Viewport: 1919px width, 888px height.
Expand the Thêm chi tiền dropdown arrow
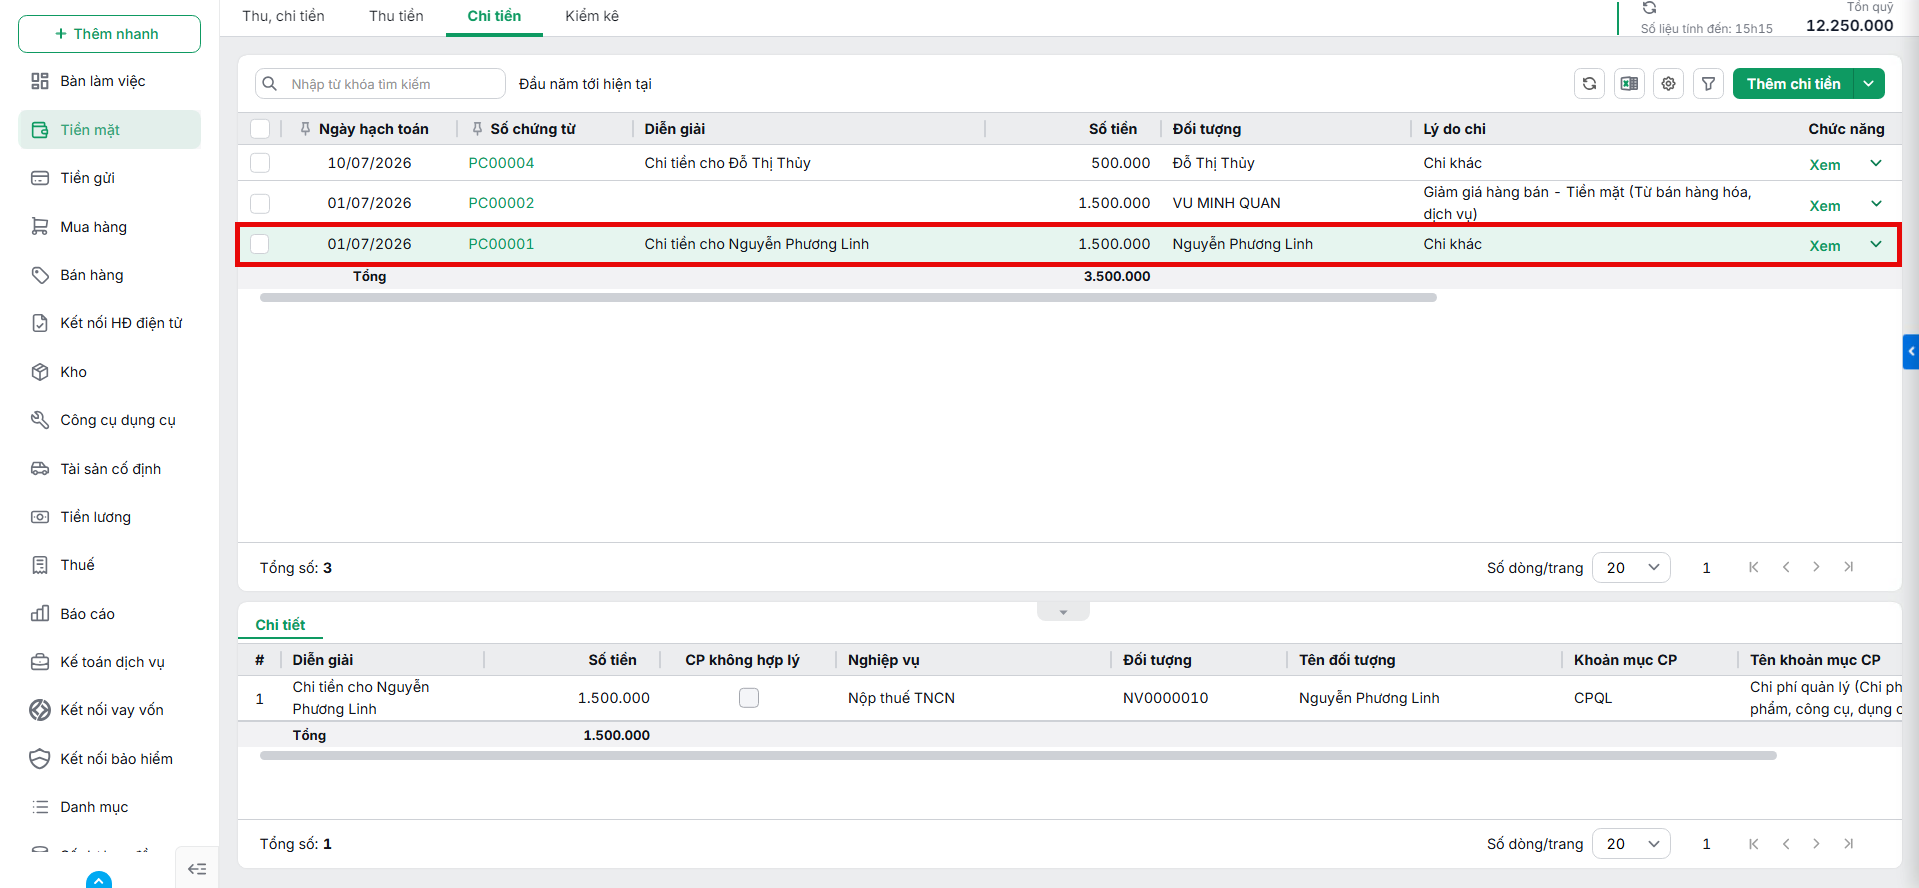coord(1869,84)
